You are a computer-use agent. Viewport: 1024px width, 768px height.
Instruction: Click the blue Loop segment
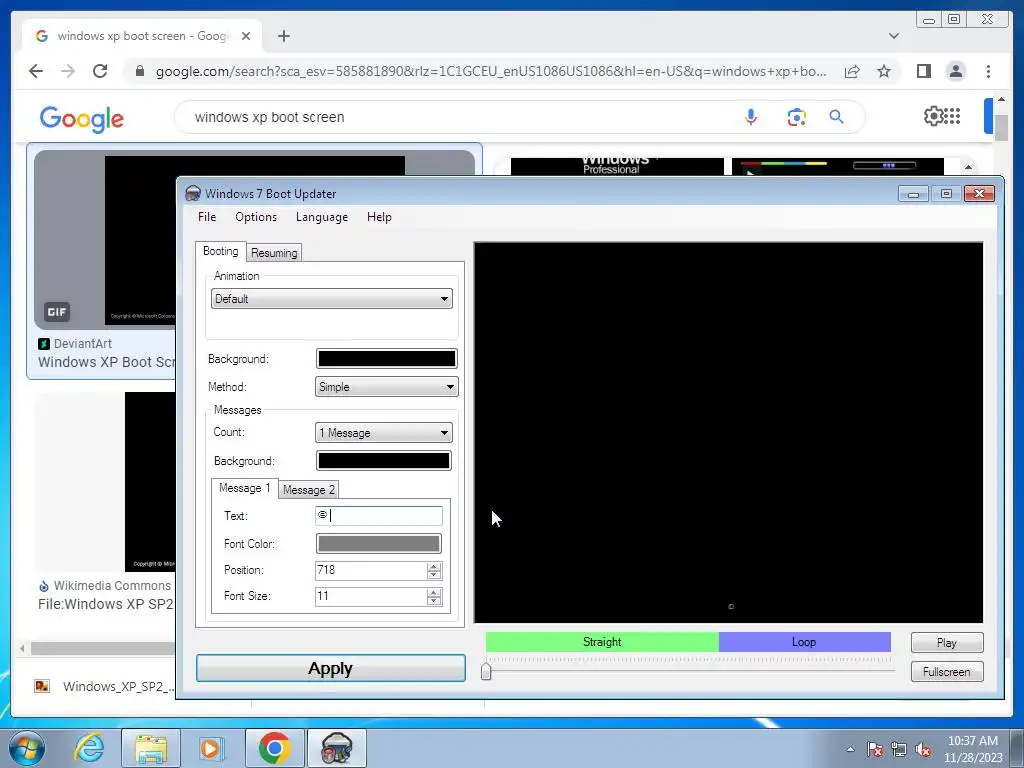805,642
